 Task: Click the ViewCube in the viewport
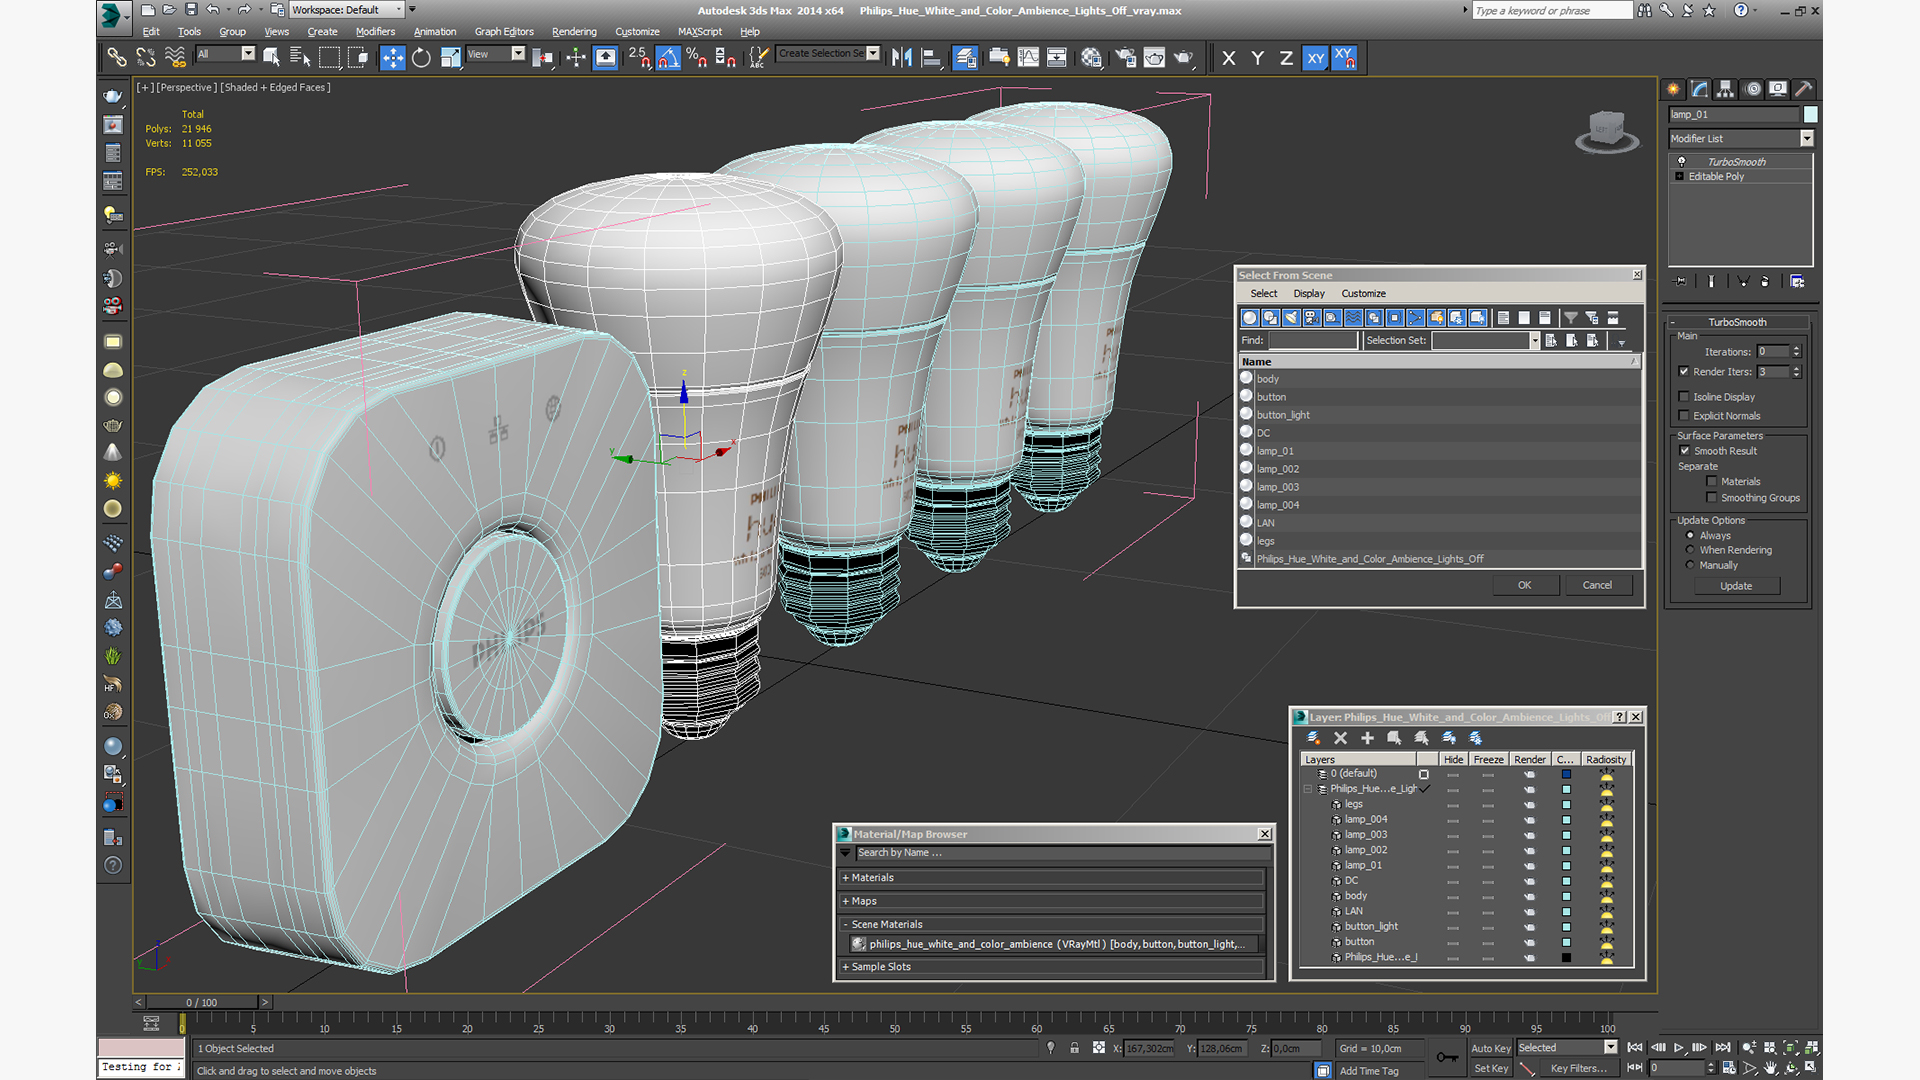pos(1606,130)
